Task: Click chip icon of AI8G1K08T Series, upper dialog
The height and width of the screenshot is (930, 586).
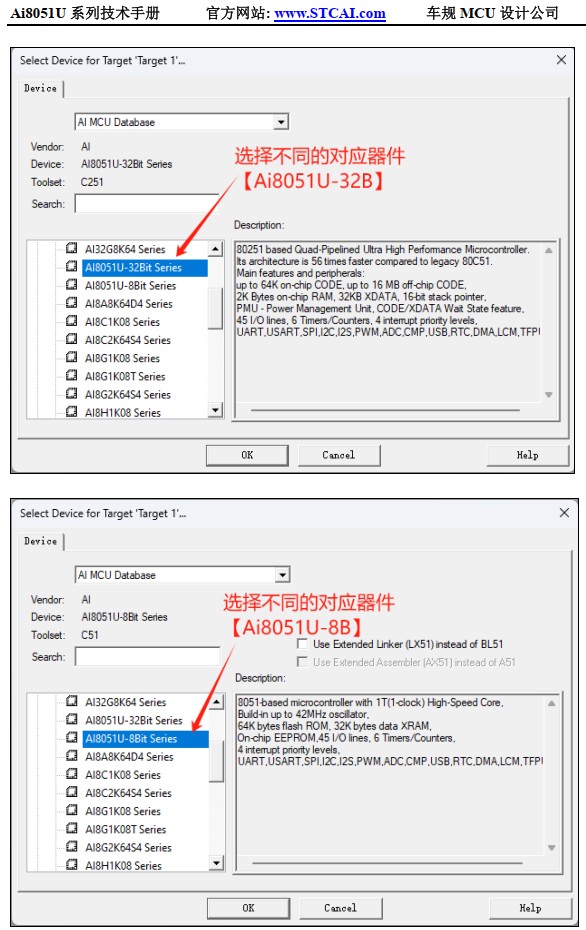Action: [x=72, y=375]
